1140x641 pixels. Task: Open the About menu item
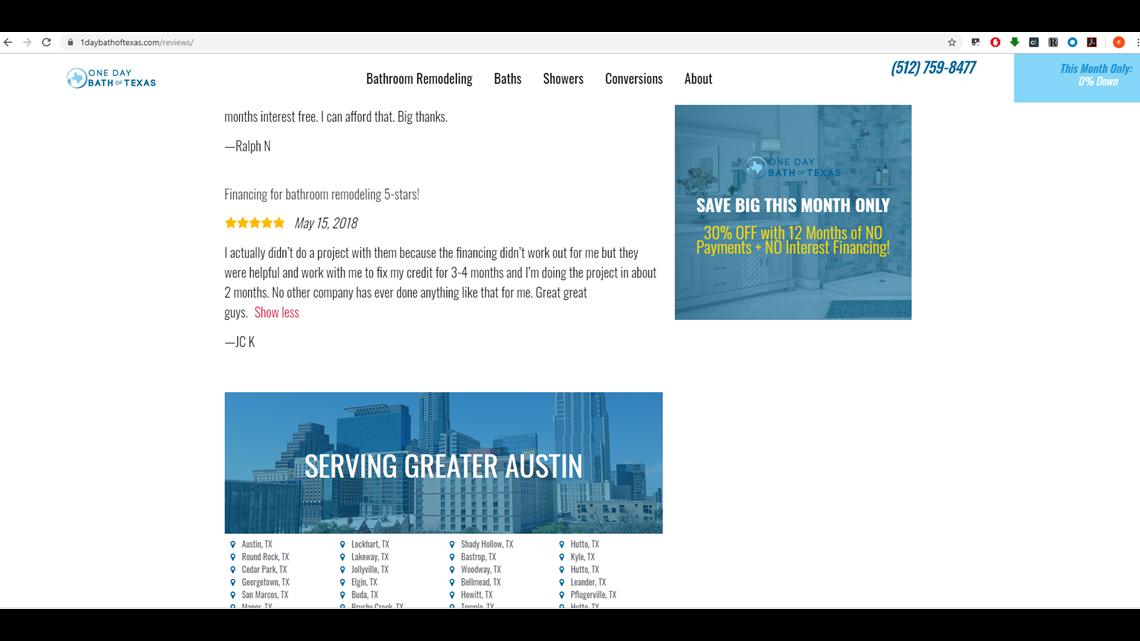[698, 78]
